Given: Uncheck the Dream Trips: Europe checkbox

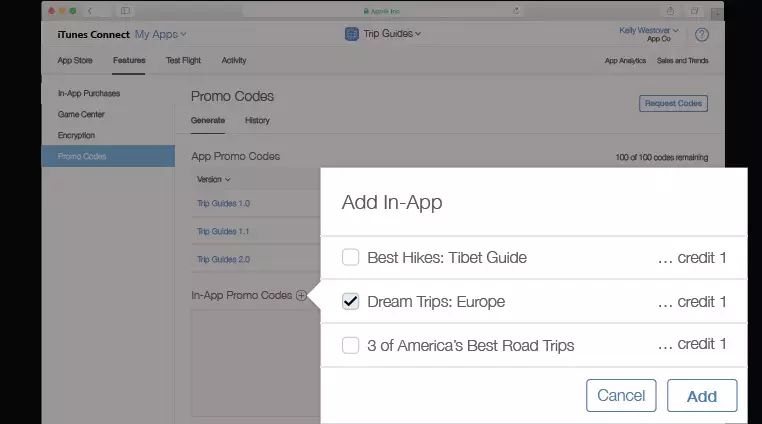Looking at the screenshot, I should coord(350,301).
